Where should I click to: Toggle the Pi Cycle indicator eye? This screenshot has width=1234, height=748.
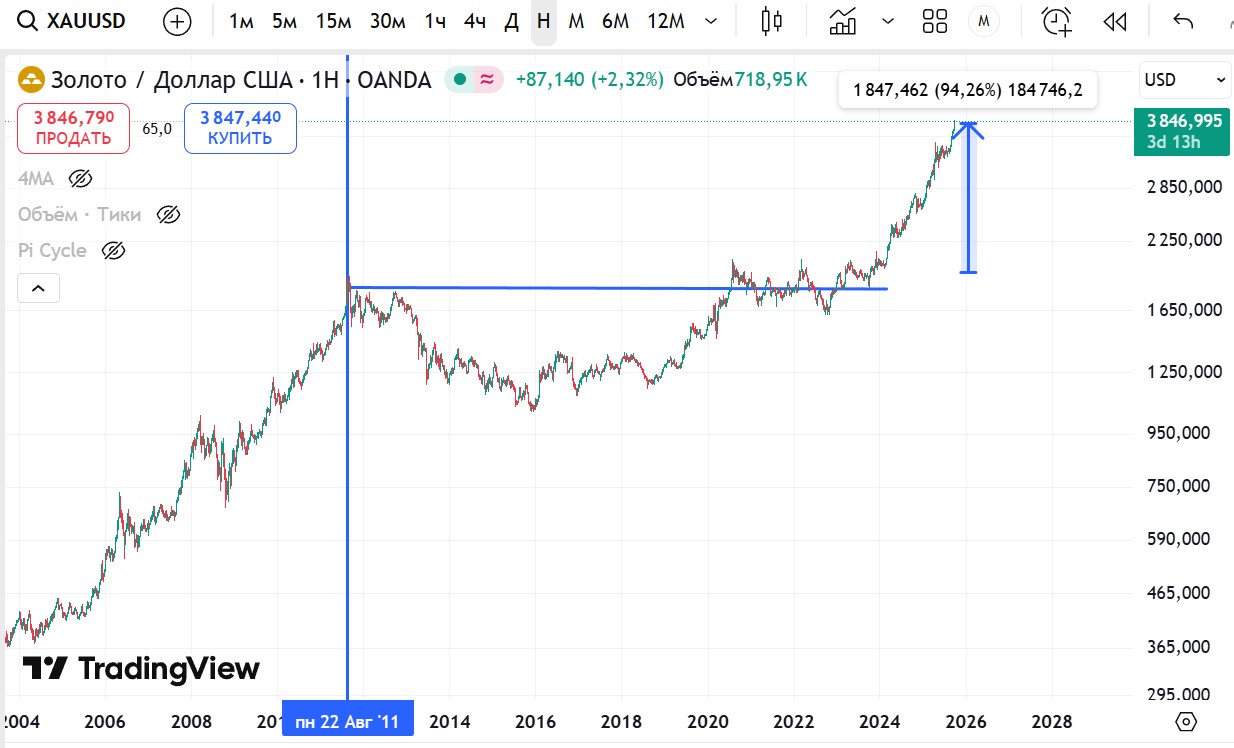coord(114,251)
